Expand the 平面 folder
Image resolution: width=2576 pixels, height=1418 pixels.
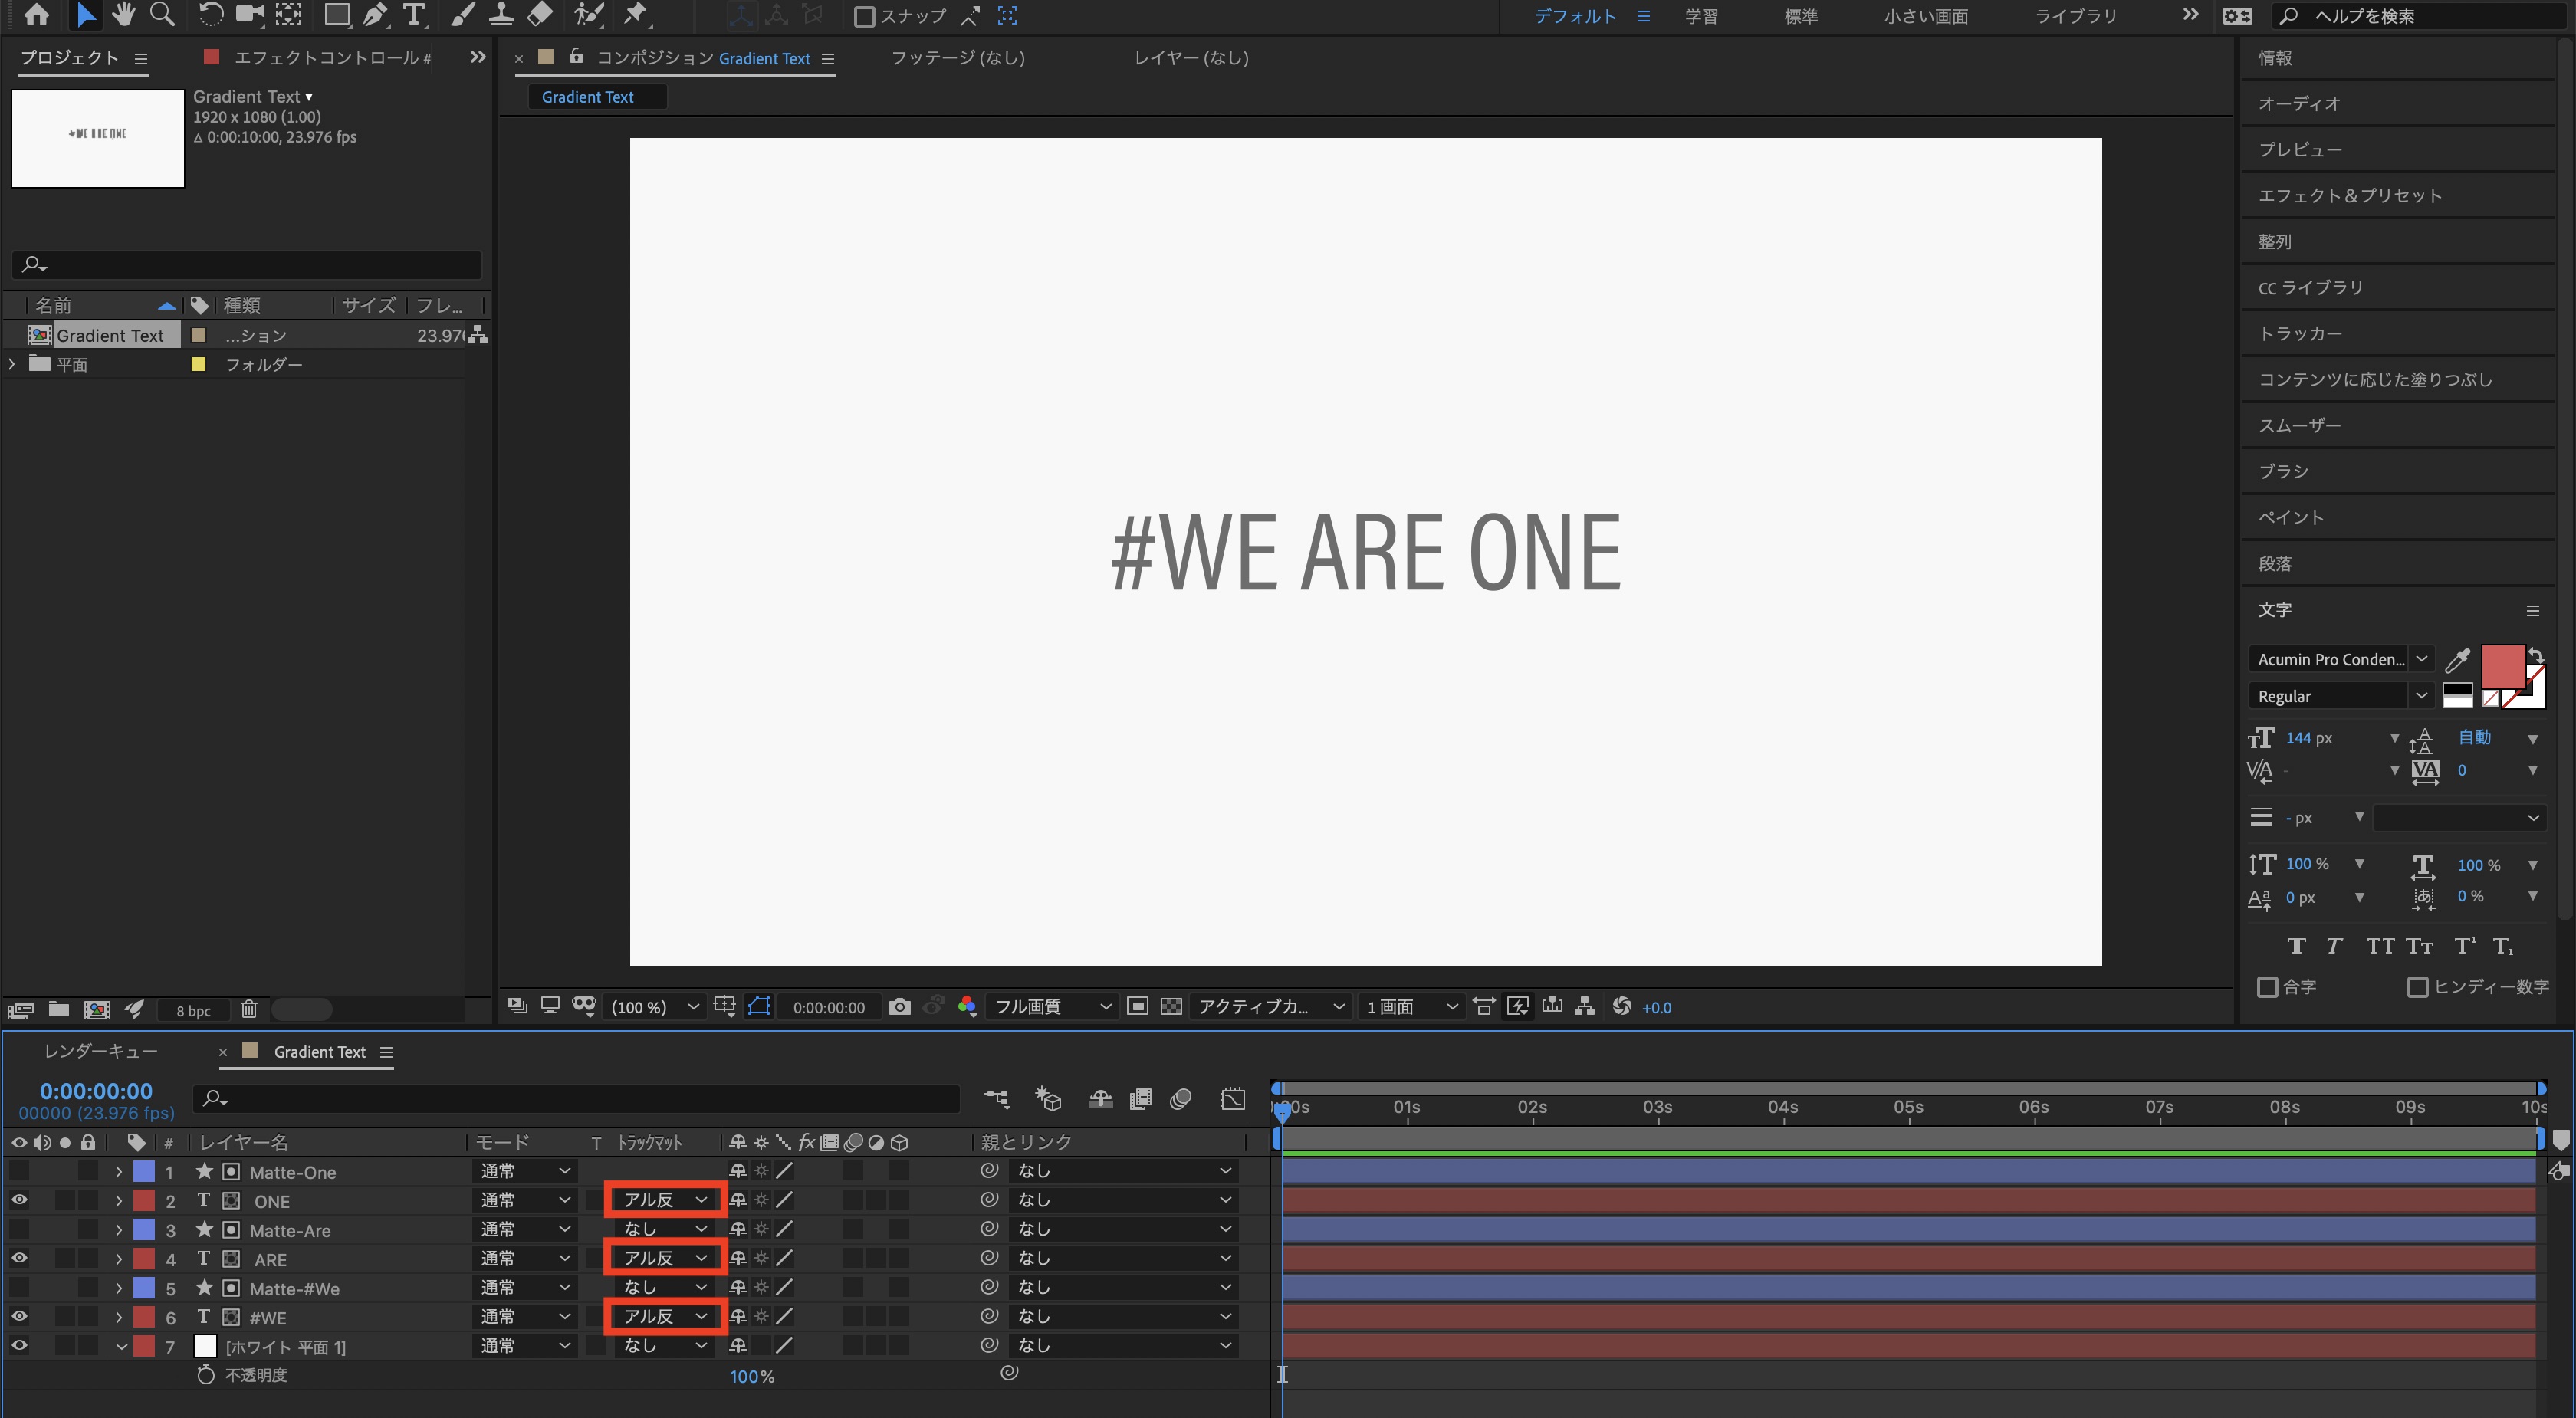pyautogui.click(x=12, y=364)
